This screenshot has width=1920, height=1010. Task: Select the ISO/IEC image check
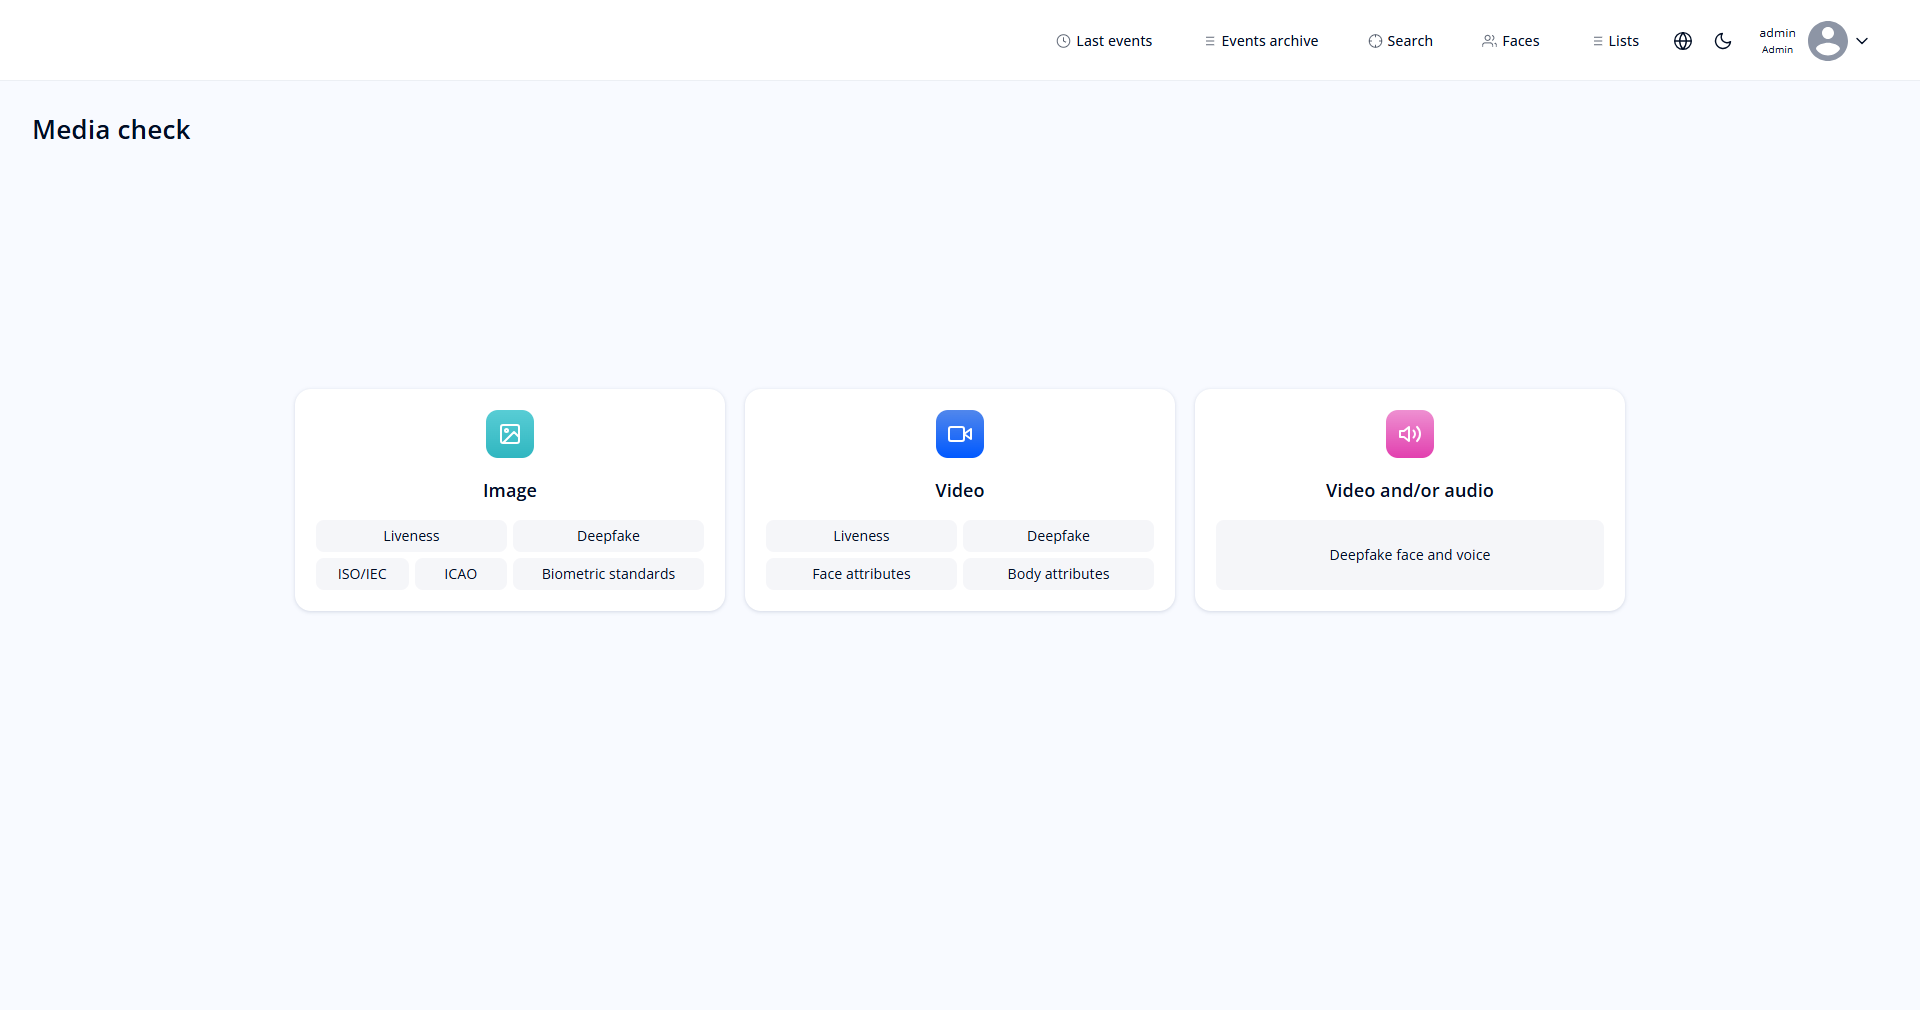click(362, 574)
